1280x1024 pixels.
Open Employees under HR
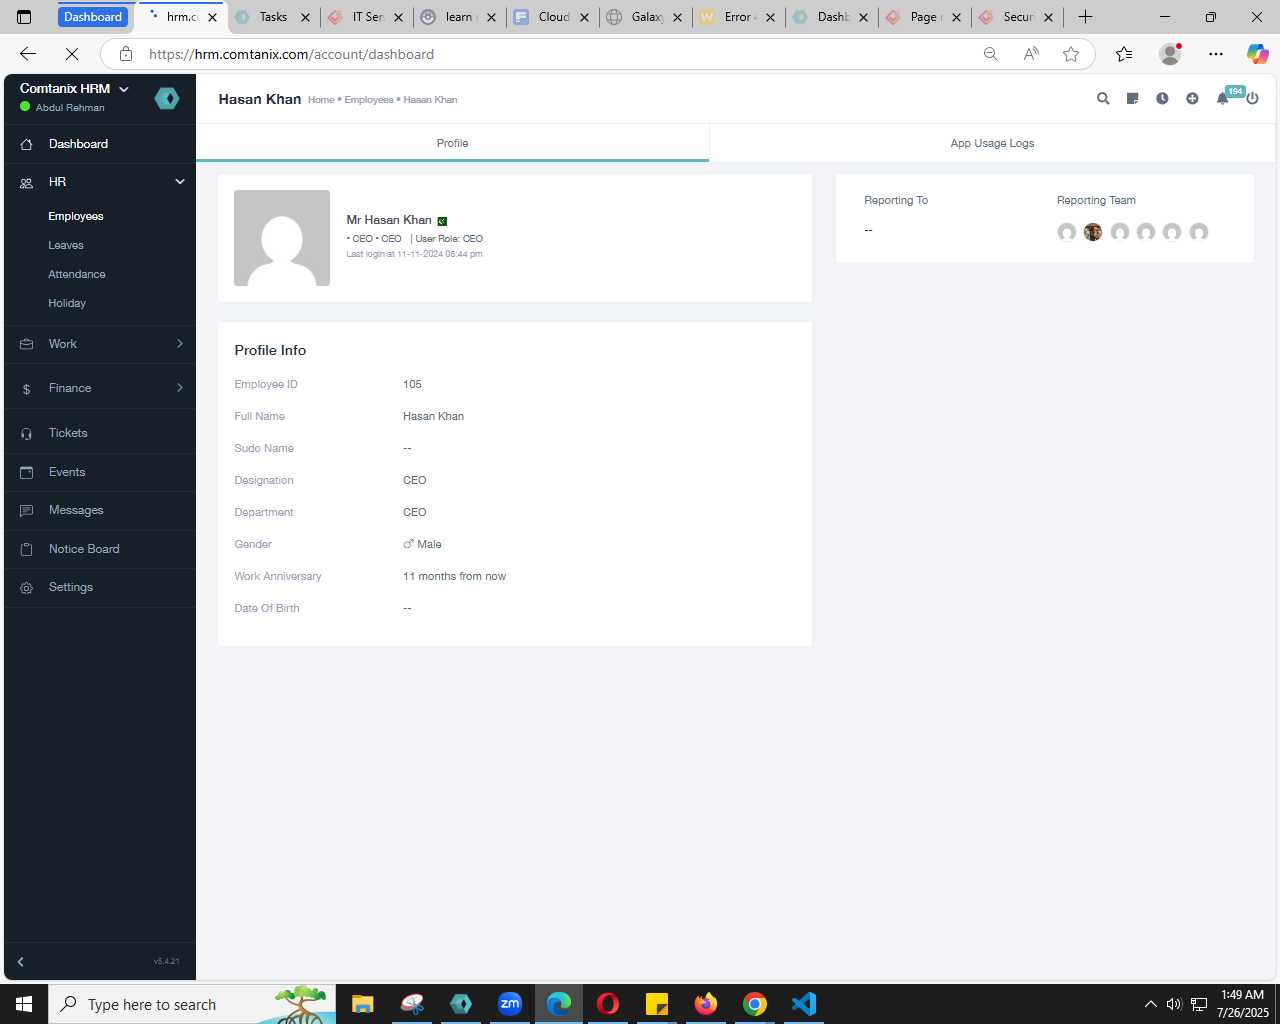[x=76, y=216]
